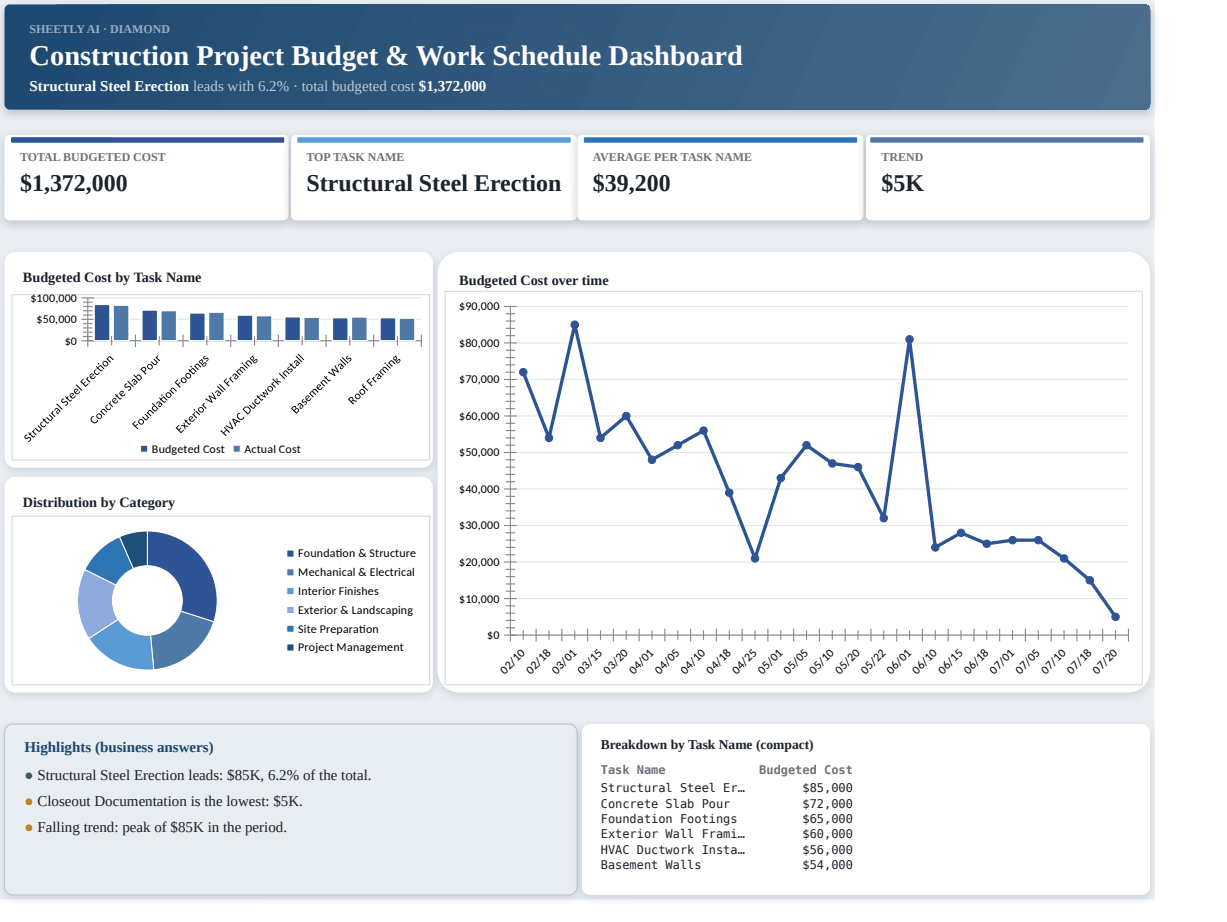1227x922 pixels.
Task: Select the Top Task Name KPI card
Action: [434, 178]
